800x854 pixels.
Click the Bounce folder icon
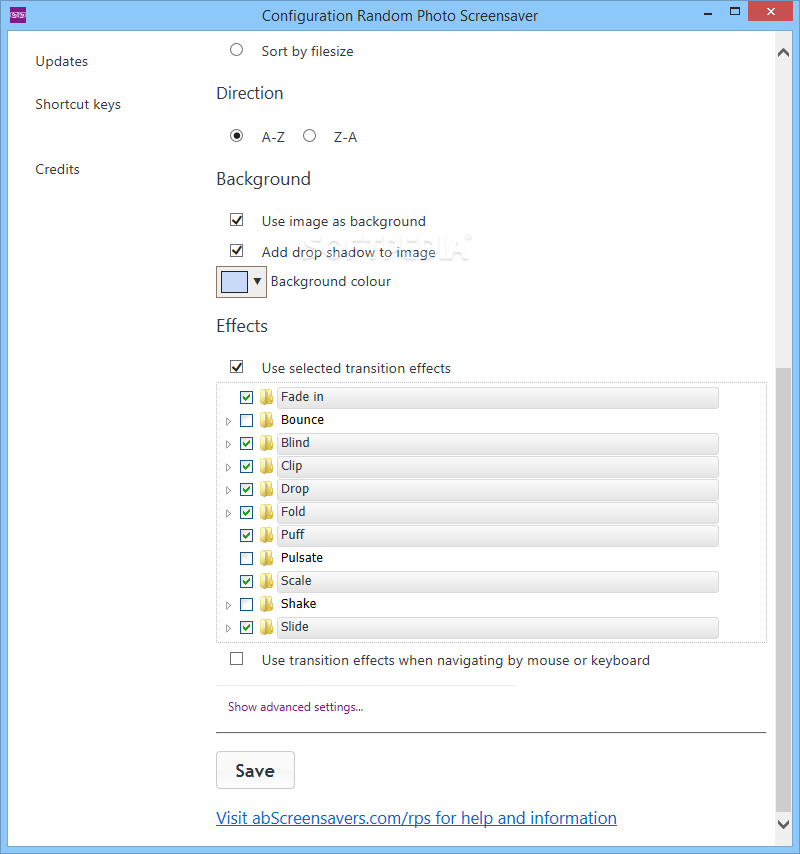(x=266, y=420)
